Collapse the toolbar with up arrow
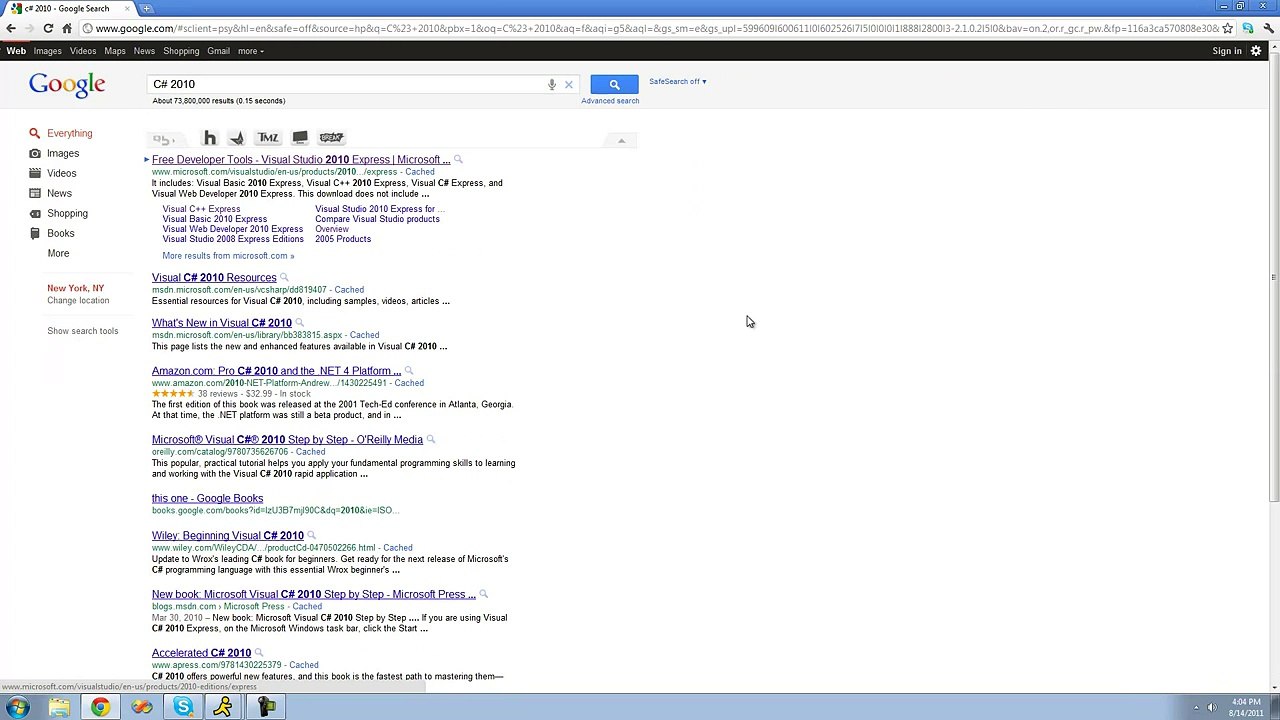The image size is (1280, 720). (x=621, y=141)
